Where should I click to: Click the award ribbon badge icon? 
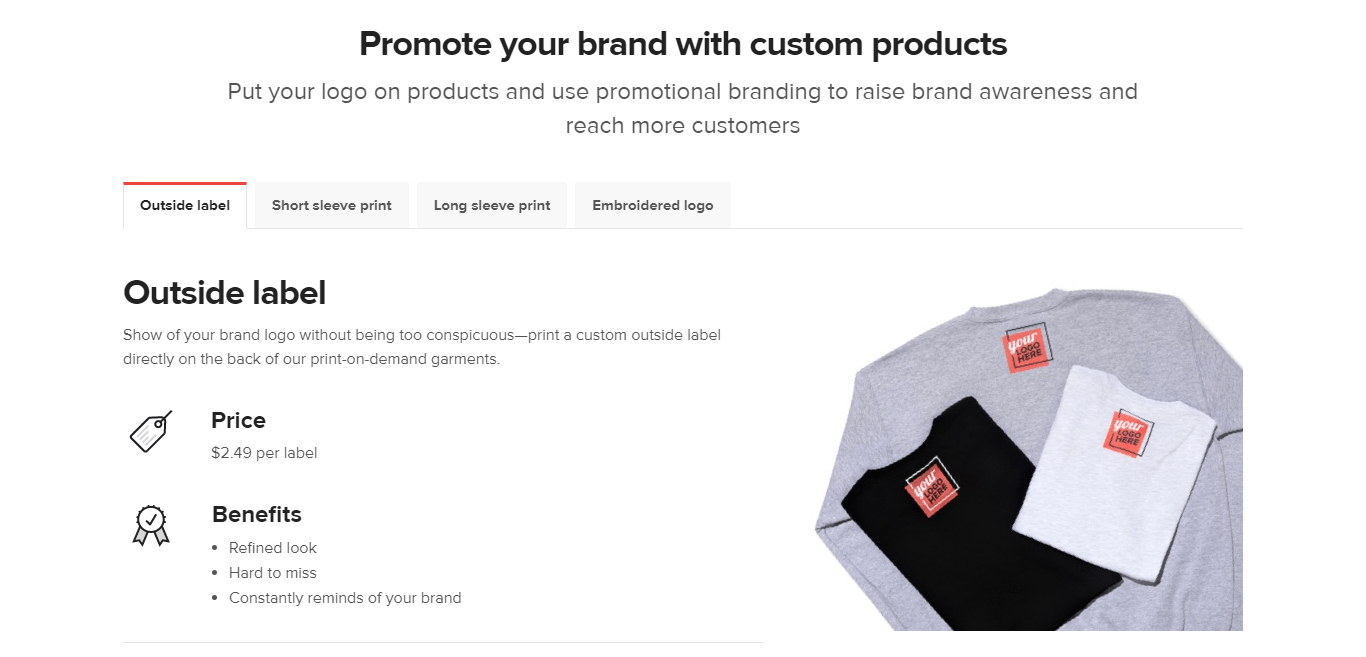[151, 524]
